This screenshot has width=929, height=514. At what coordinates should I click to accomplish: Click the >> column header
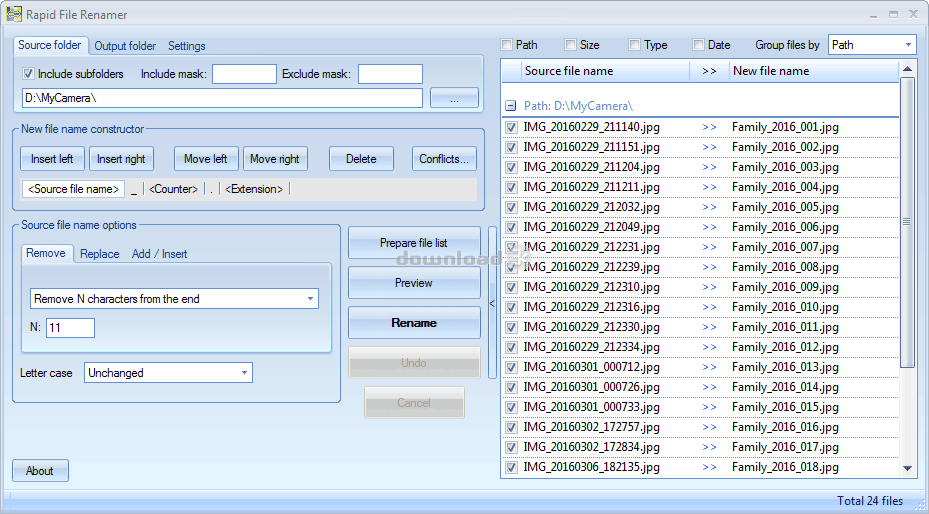[709, 71]
